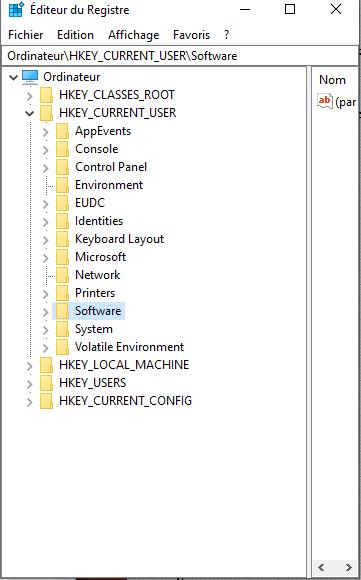361x580 pixels.
Task: Click the ab string value icon
Action: click(x=325, y=101)
